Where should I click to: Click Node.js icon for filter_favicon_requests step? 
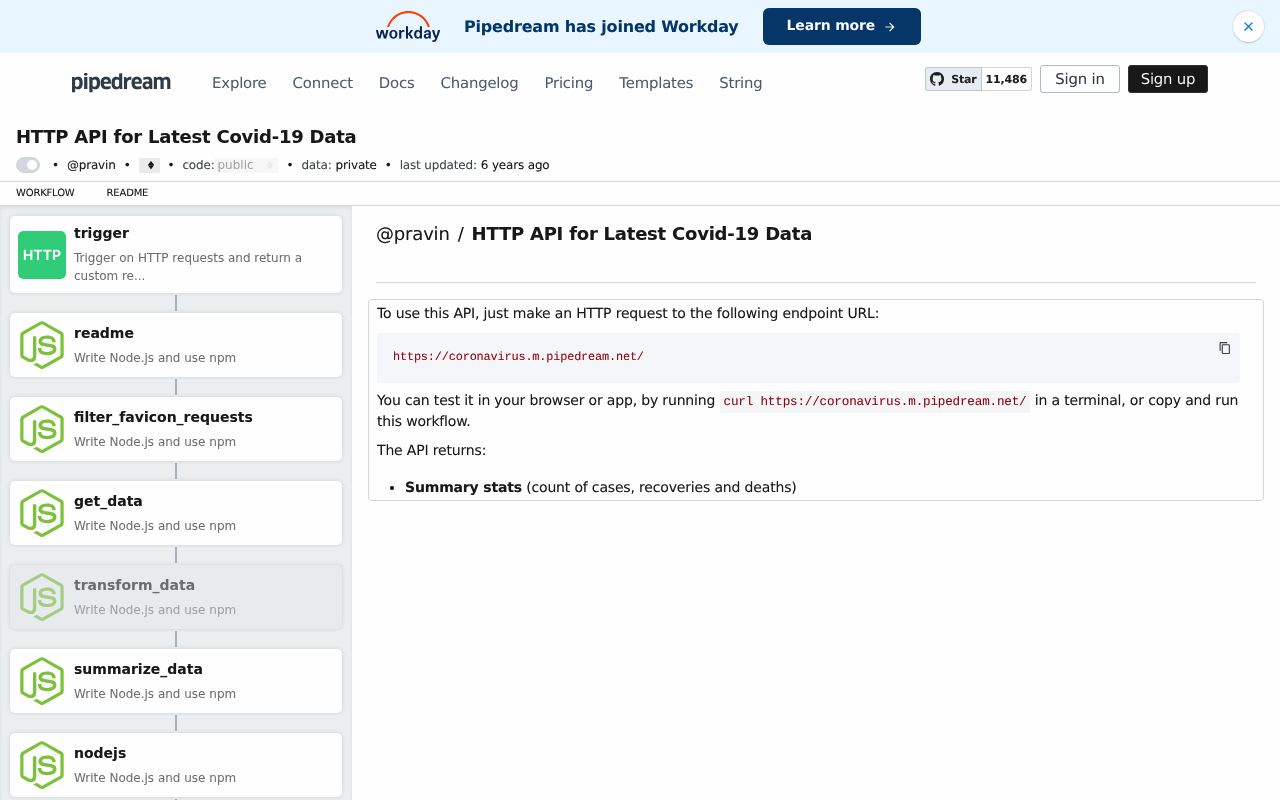pyautogui.click(x=42, y=429)
